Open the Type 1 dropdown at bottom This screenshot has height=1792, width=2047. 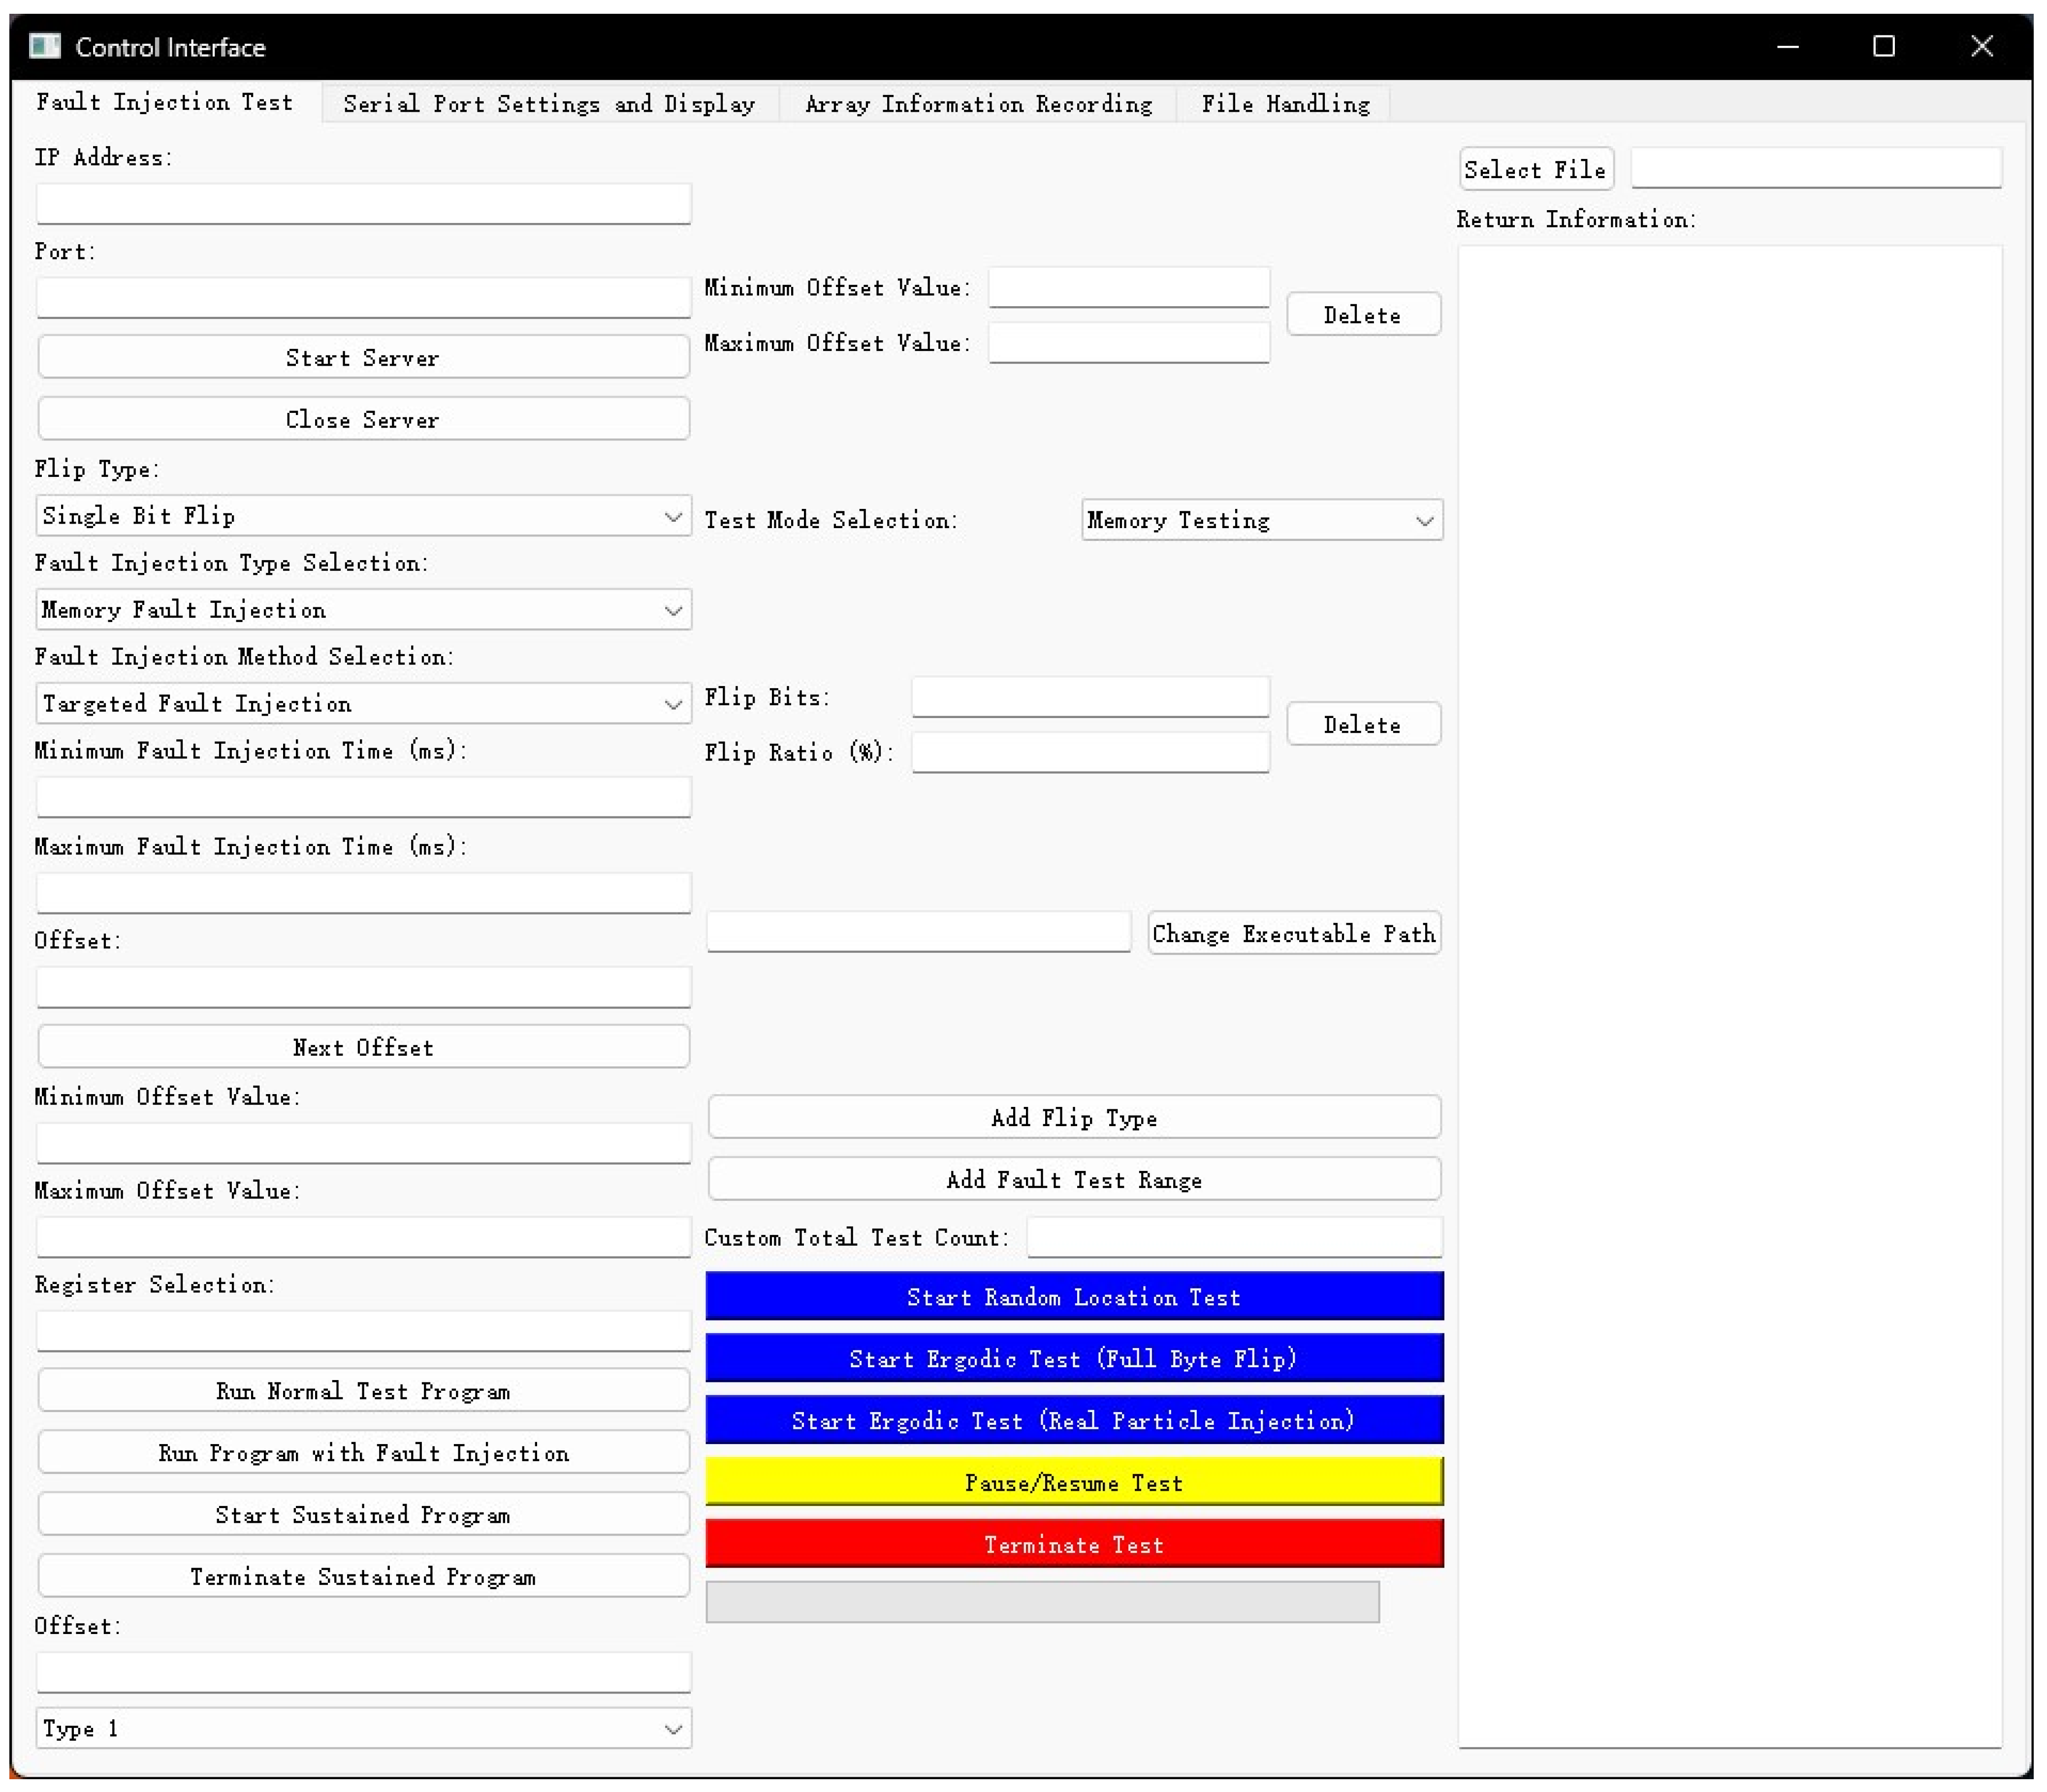click(x=363, y=1729)
